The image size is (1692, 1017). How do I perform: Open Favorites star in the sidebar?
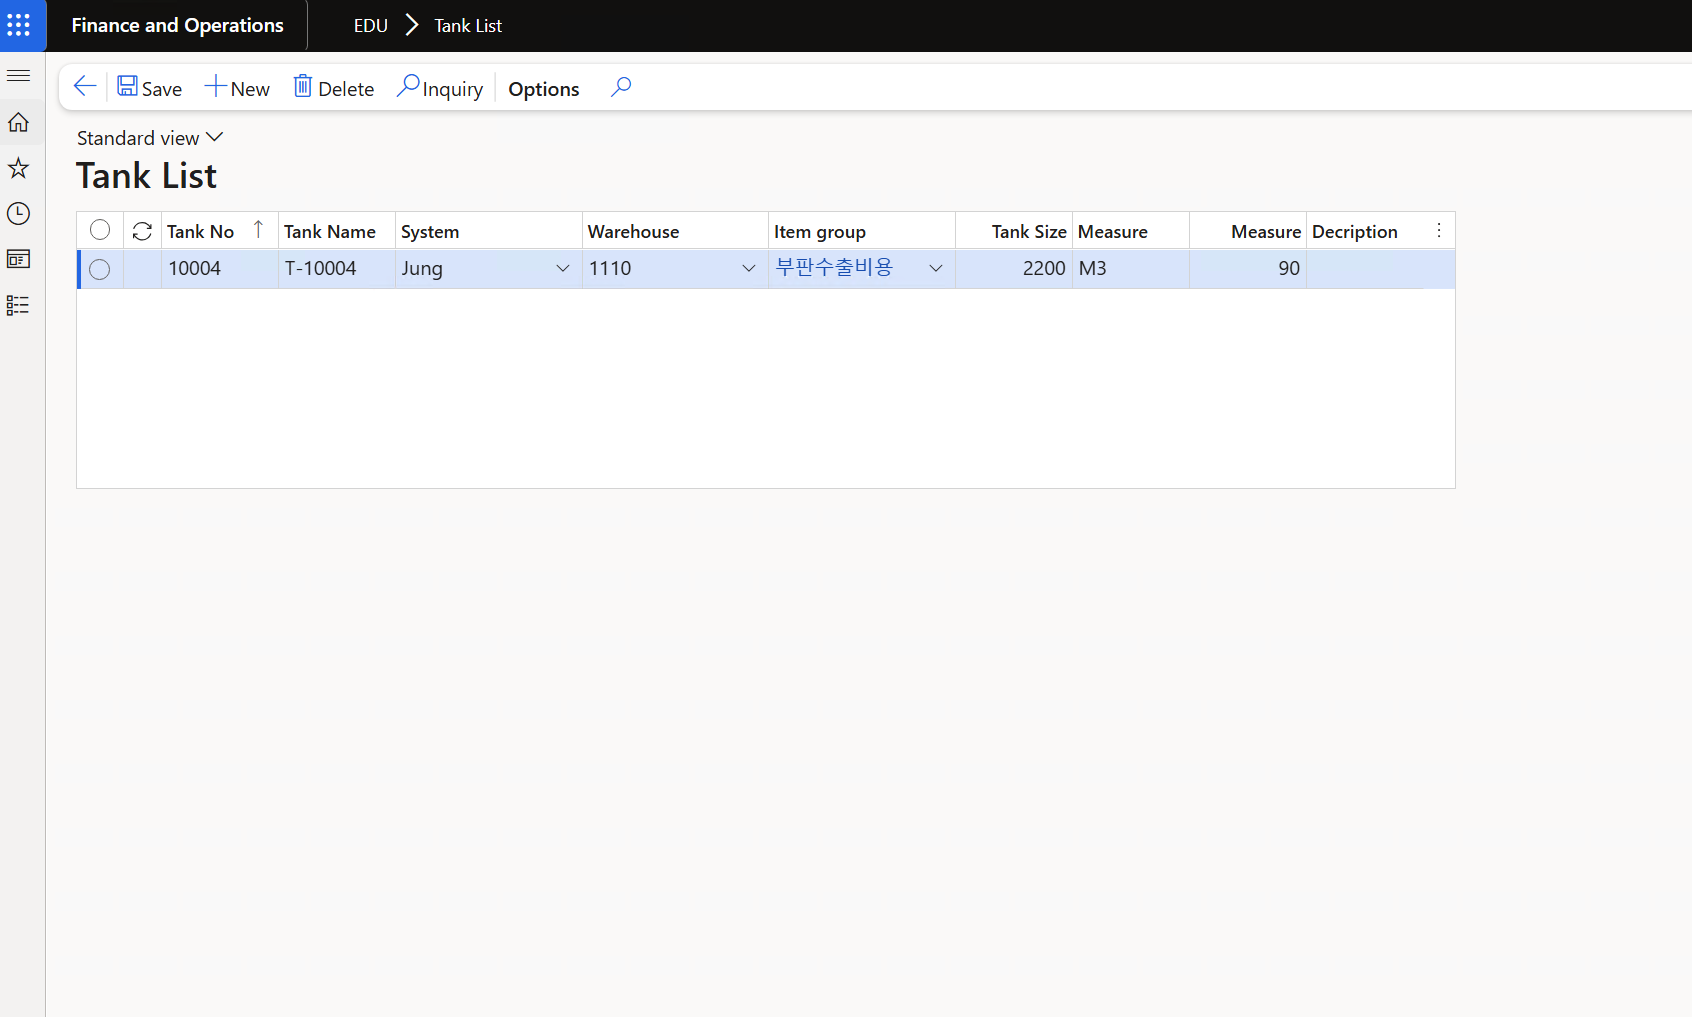pos(18,168)
